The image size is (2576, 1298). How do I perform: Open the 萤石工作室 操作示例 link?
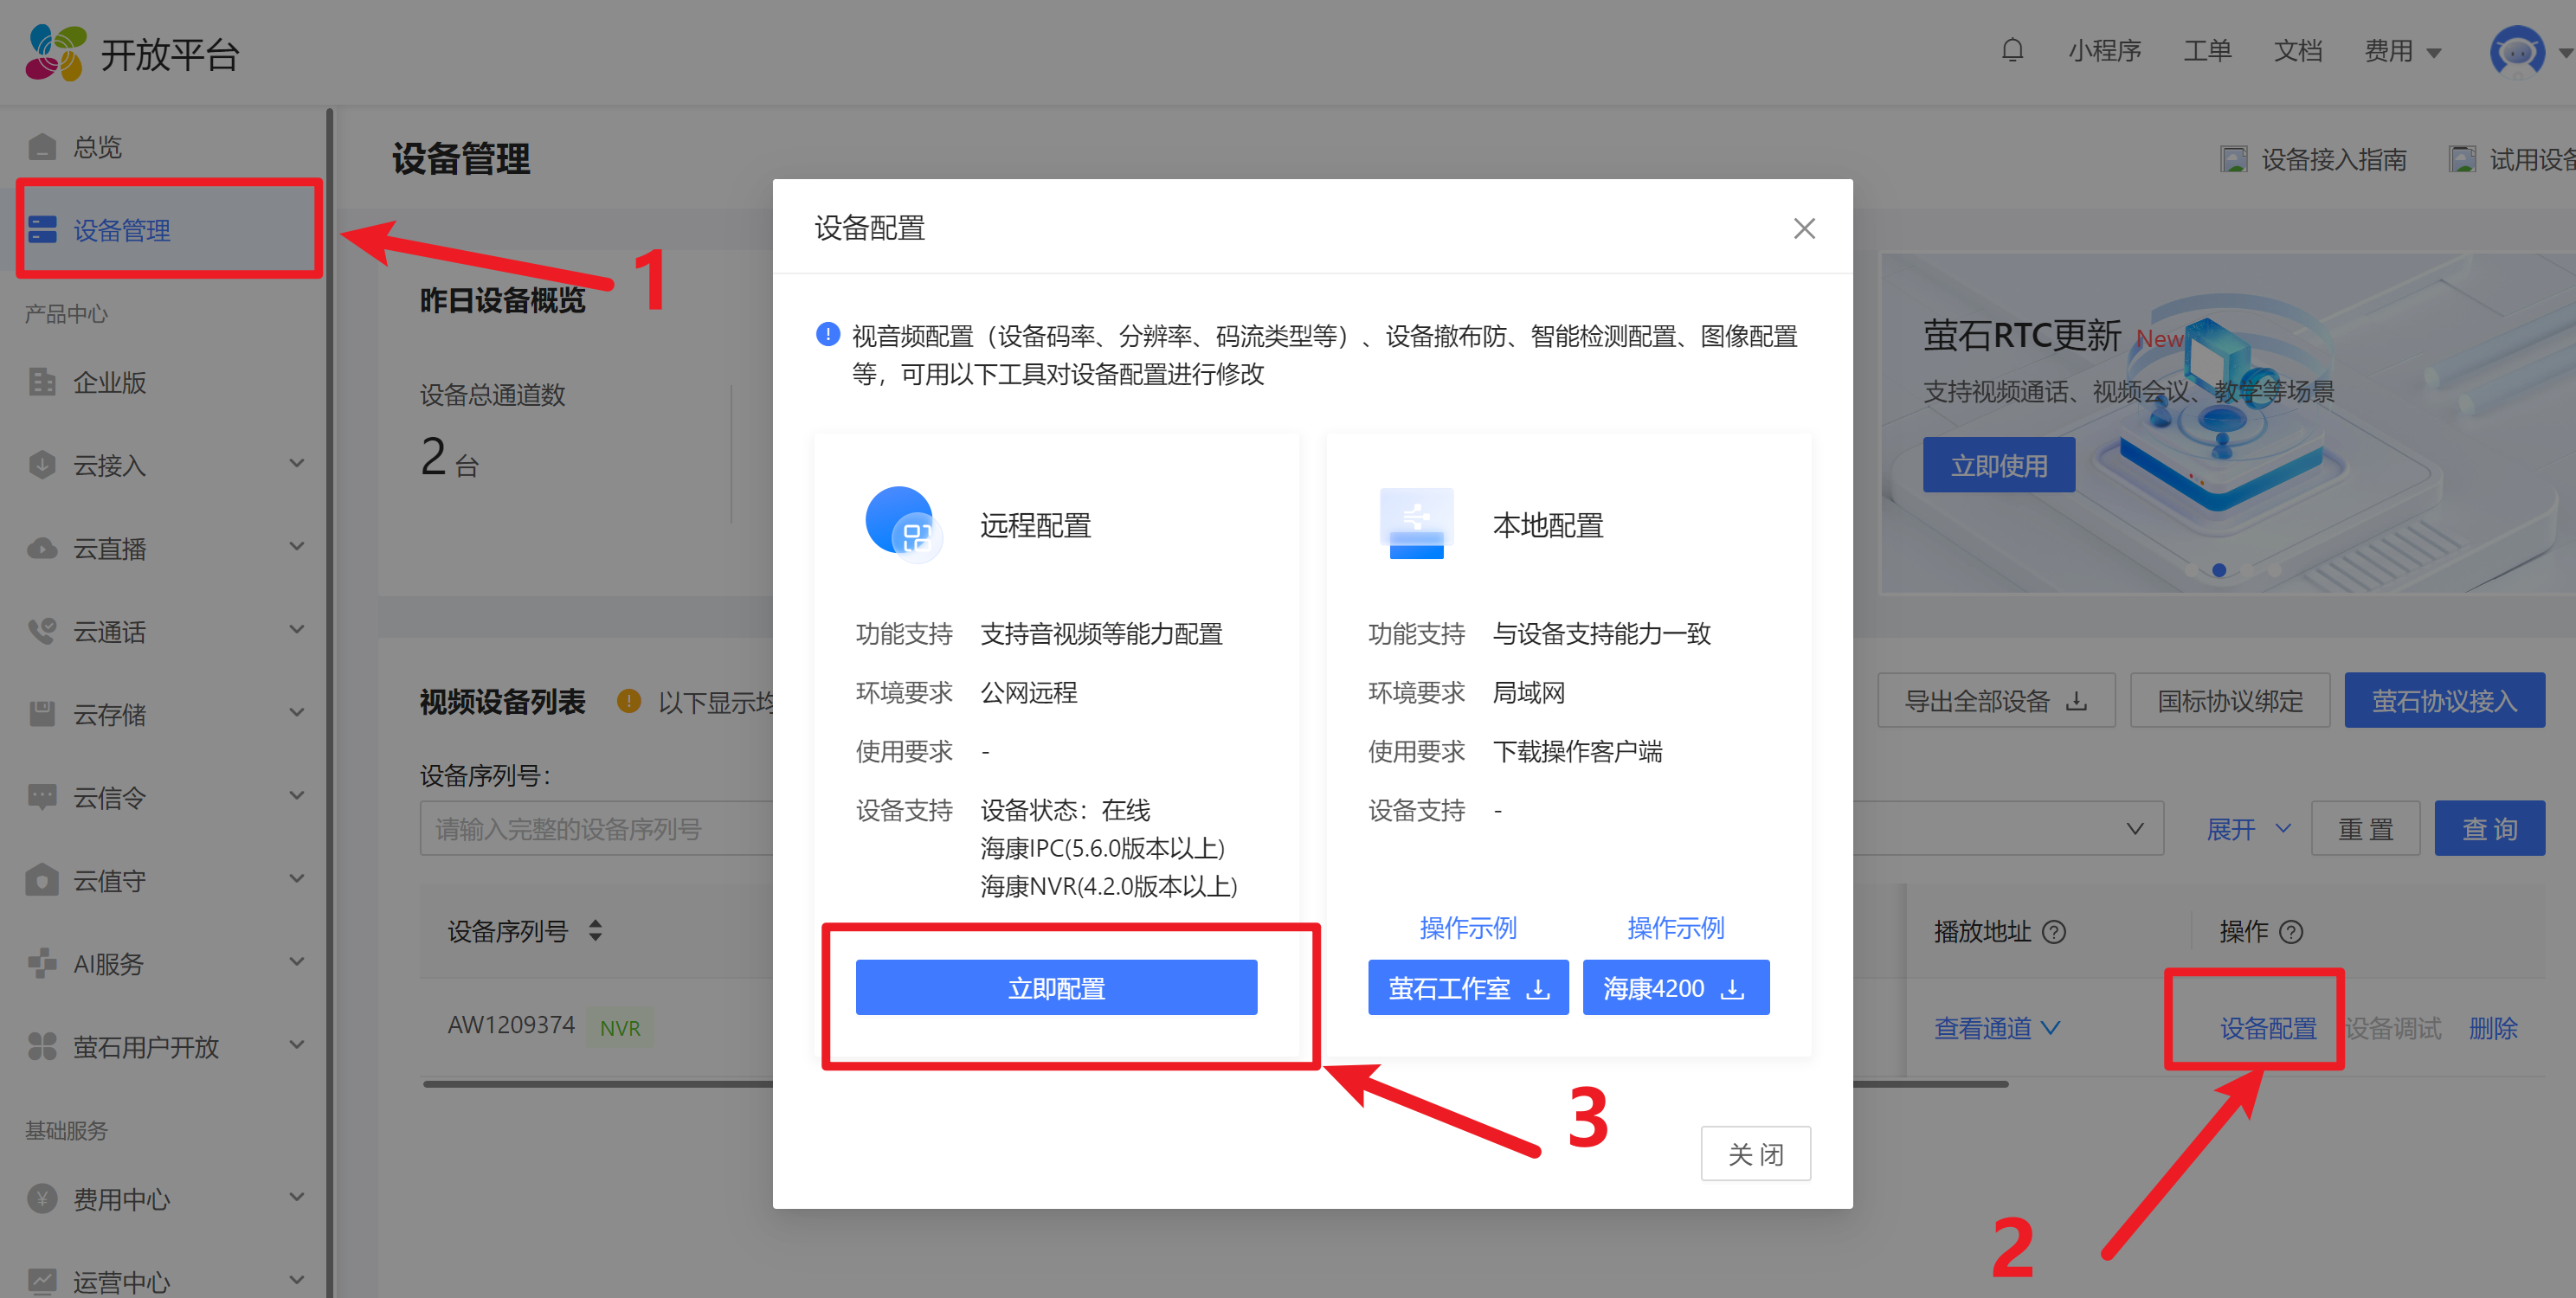coord(1467,927)
